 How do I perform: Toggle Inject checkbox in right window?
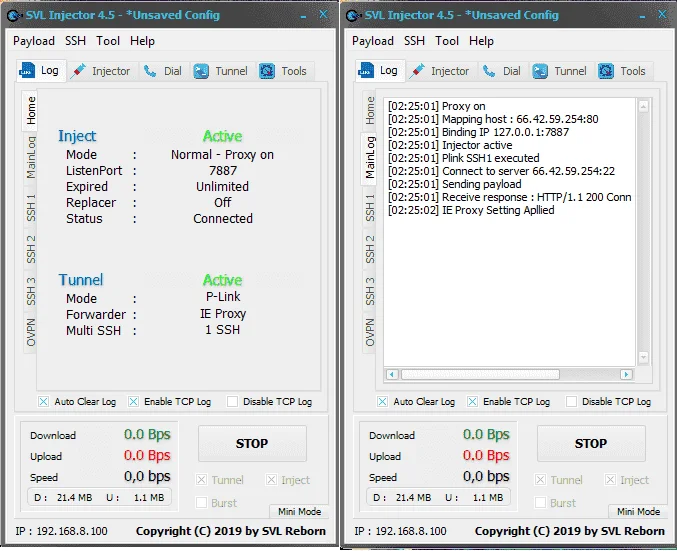610,480
